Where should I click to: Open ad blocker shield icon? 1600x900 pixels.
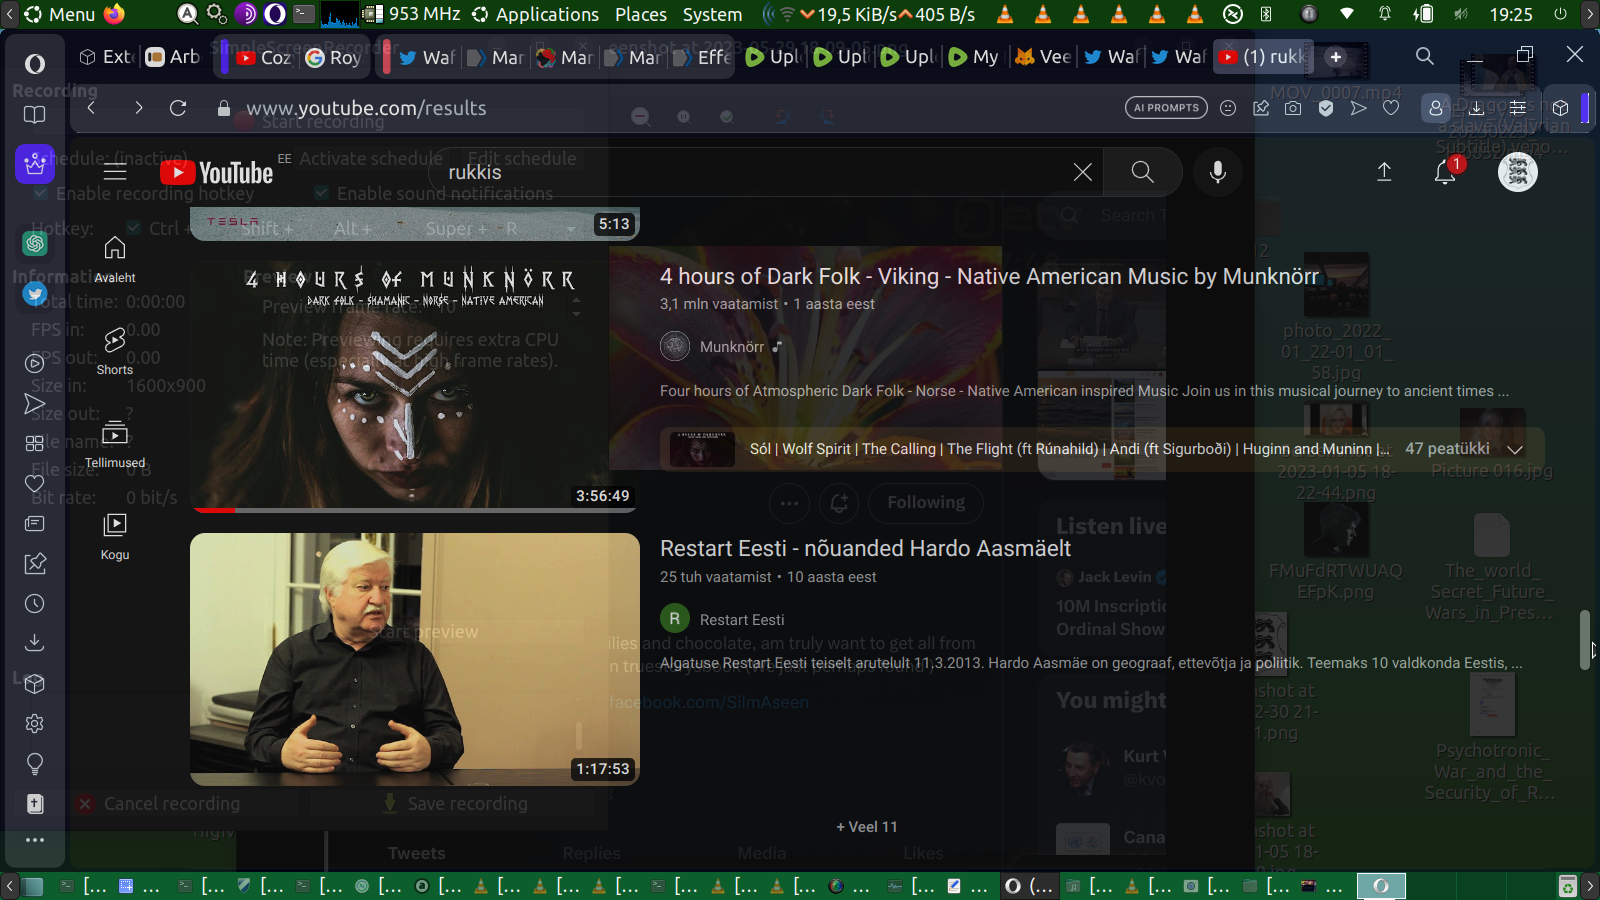1326,108
